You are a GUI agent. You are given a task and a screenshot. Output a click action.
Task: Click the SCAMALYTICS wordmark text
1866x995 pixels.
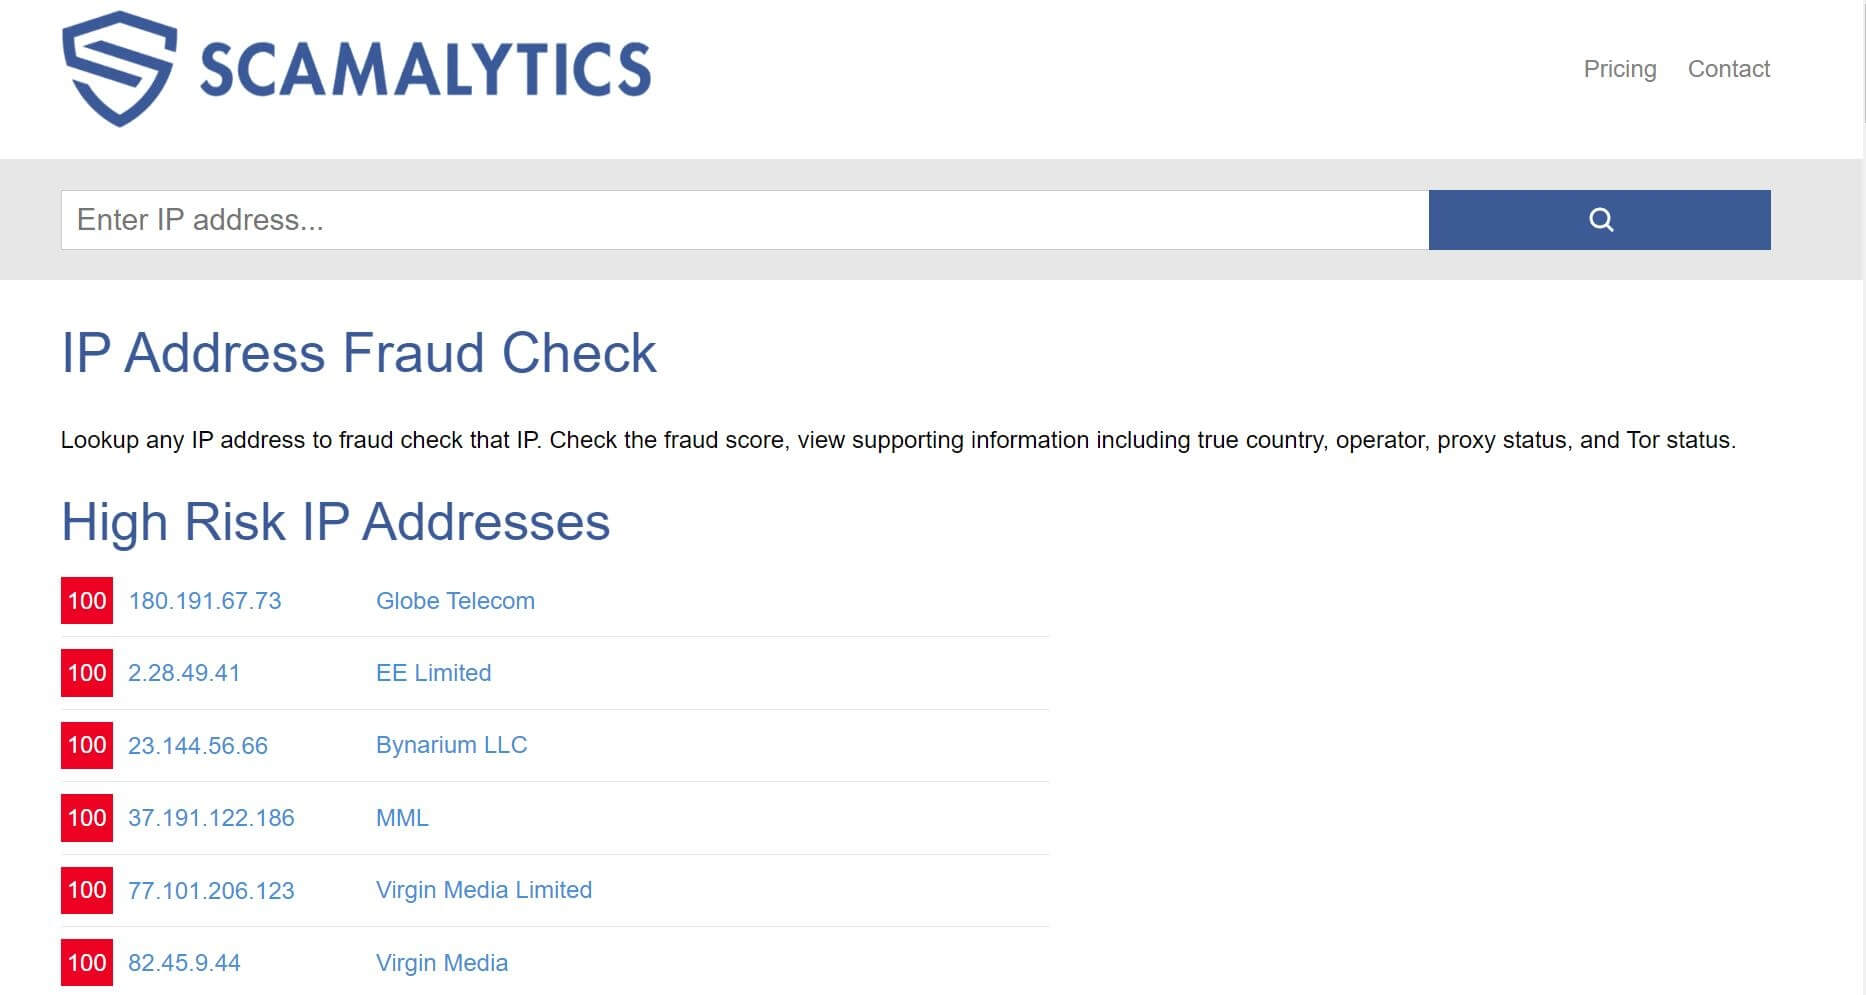point(425,70)
